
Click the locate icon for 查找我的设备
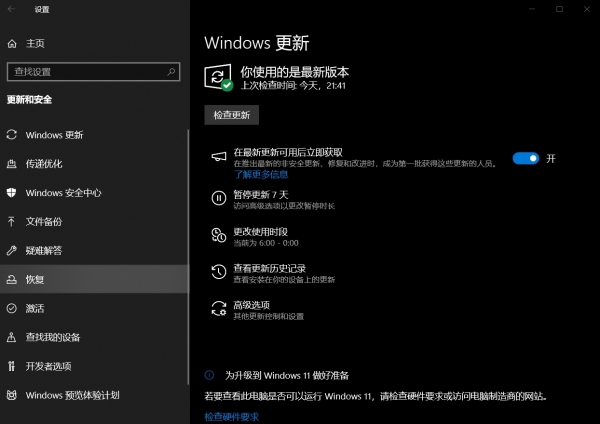coord(11,337)
